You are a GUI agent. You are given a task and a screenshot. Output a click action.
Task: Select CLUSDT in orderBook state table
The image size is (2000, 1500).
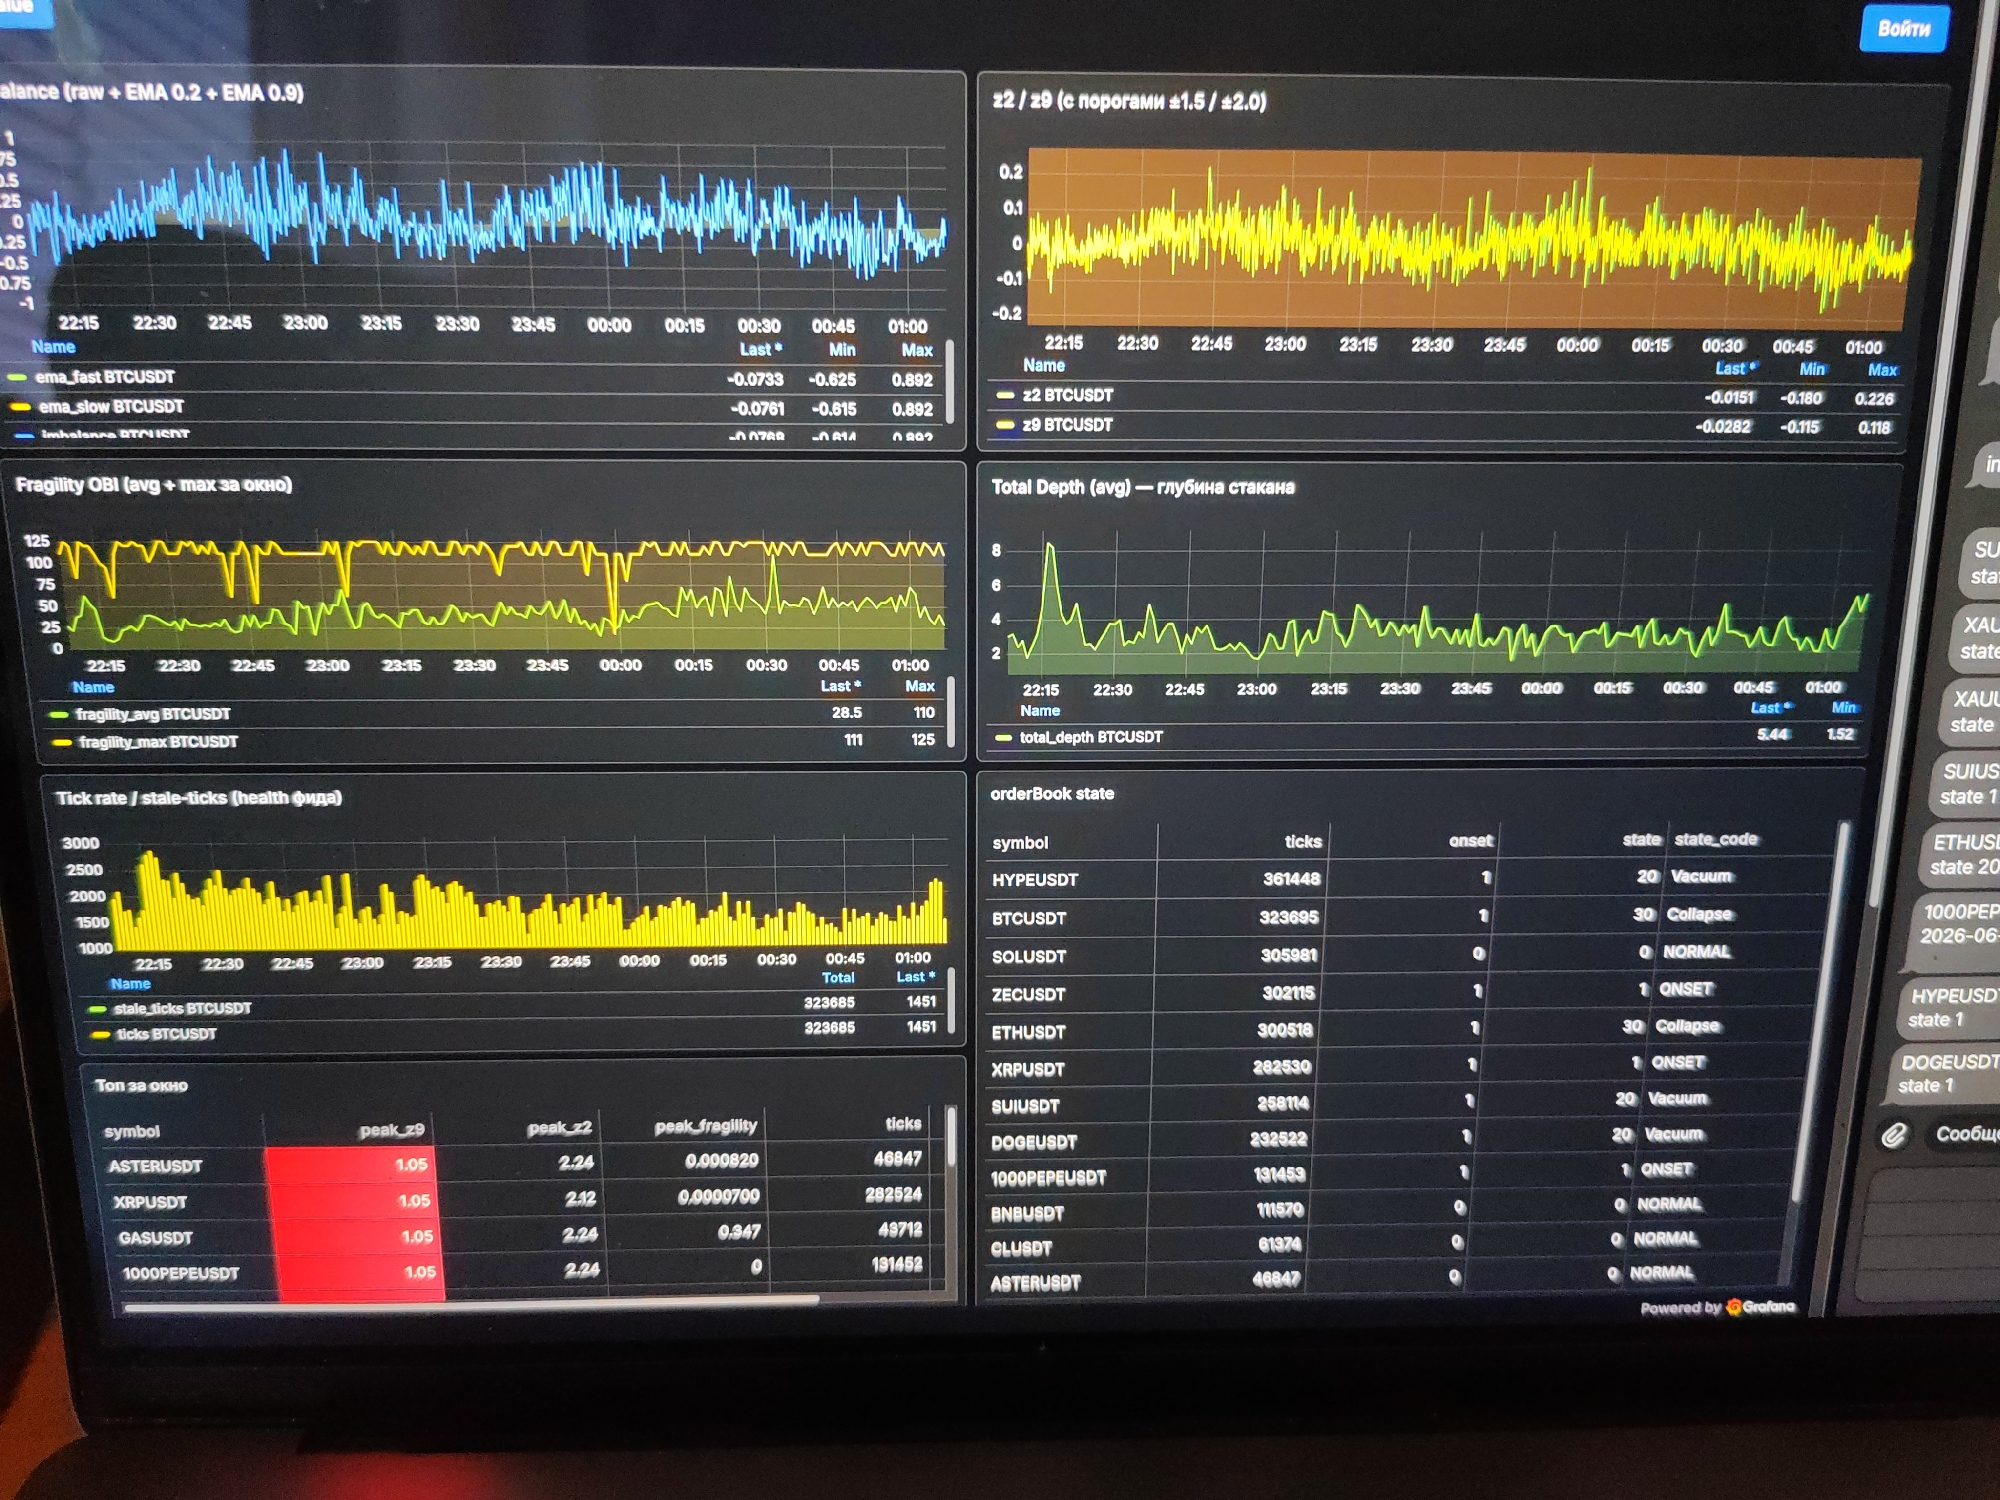(x=1021, y=1249)
